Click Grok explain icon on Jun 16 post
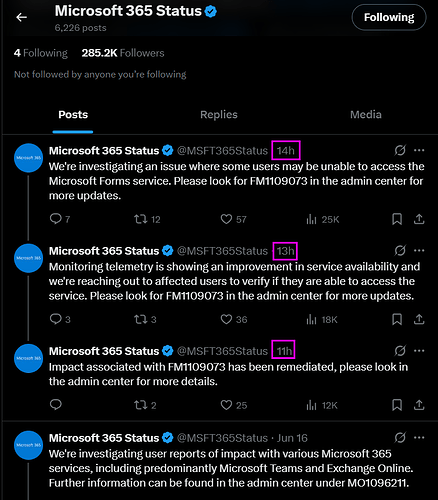Image resolution: width=438 pixels, height=500 pixels. point(400,438)
